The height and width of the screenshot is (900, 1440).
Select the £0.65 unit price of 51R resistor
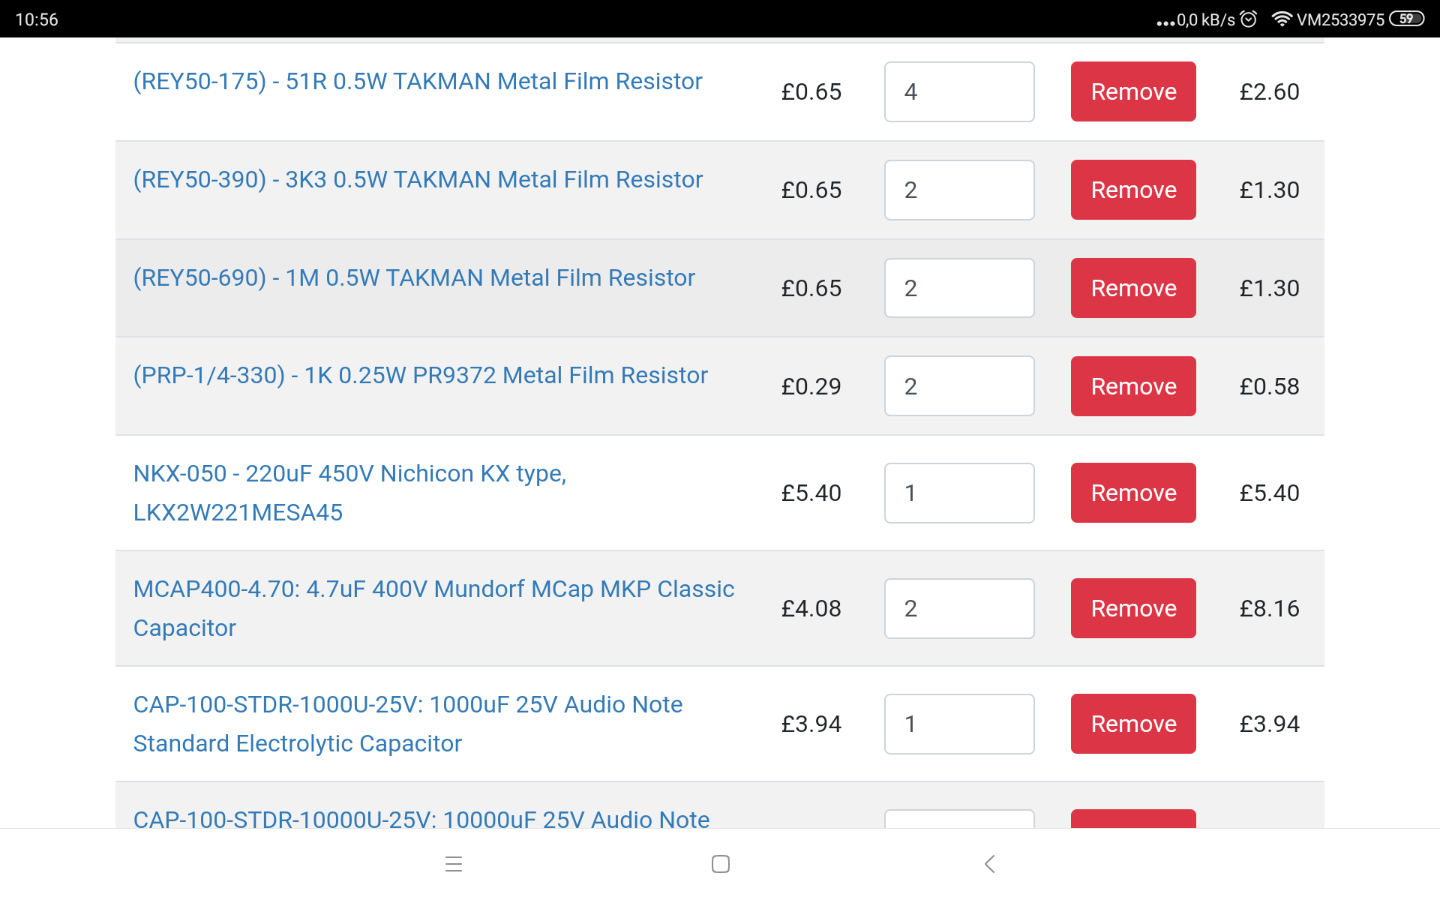coord(811,92)
